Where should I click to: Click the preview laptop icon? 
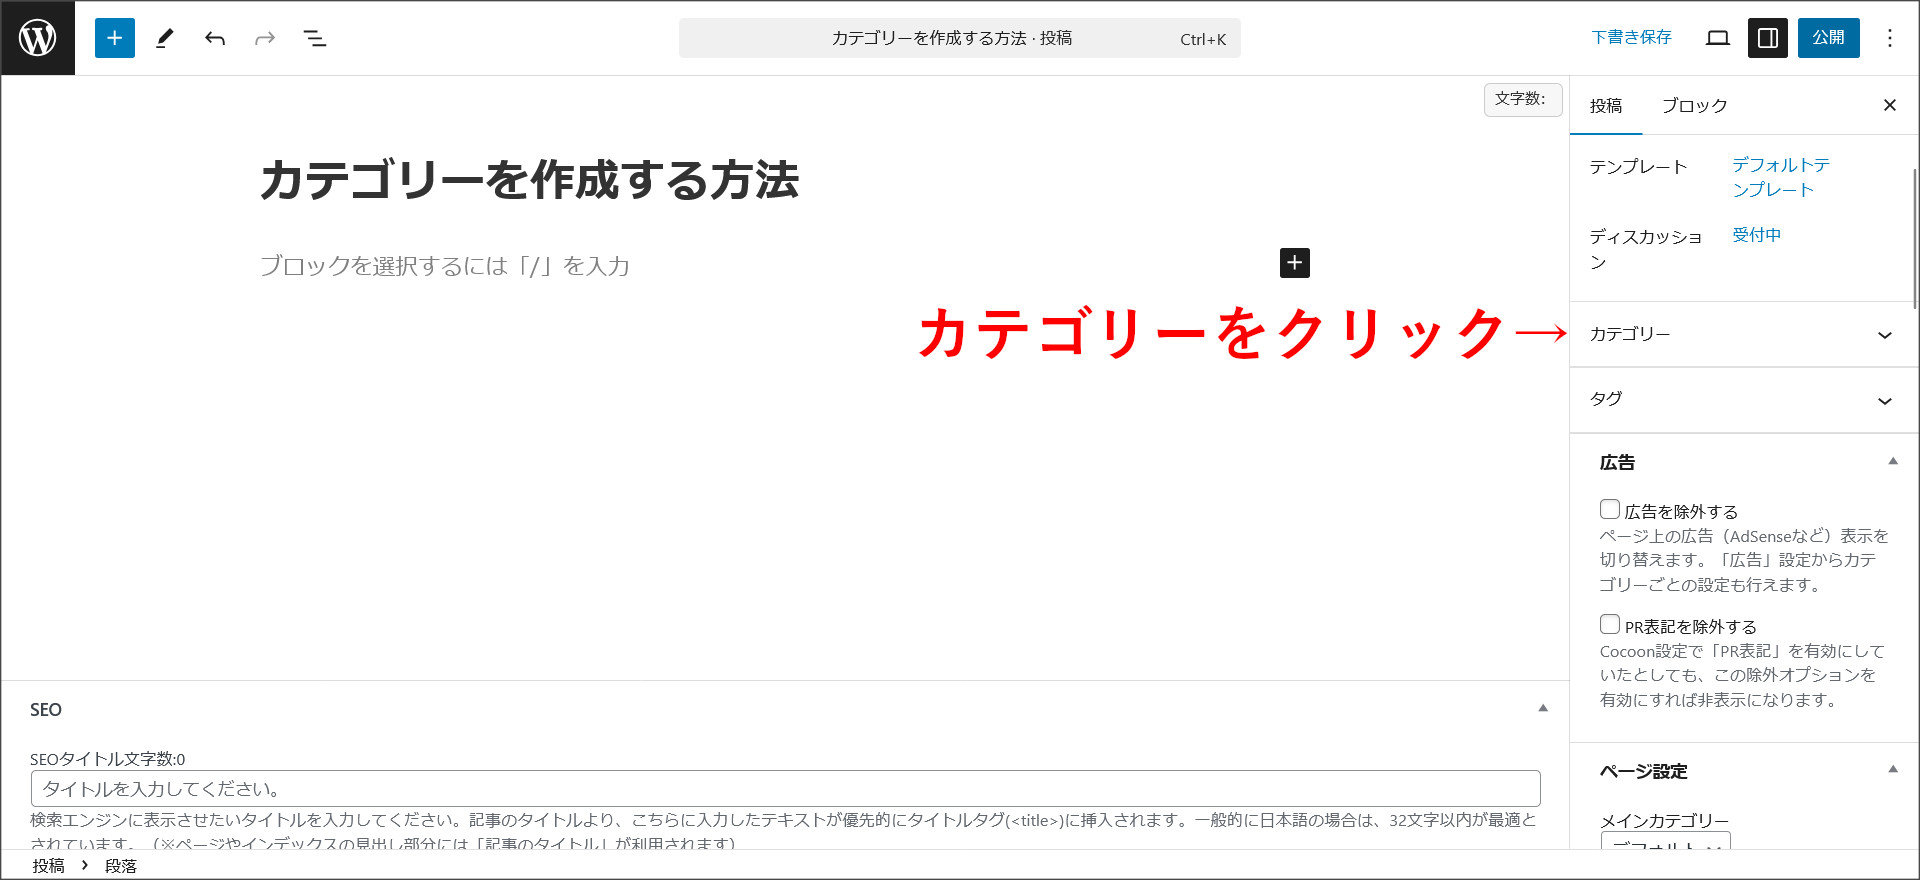point(1718,38)
